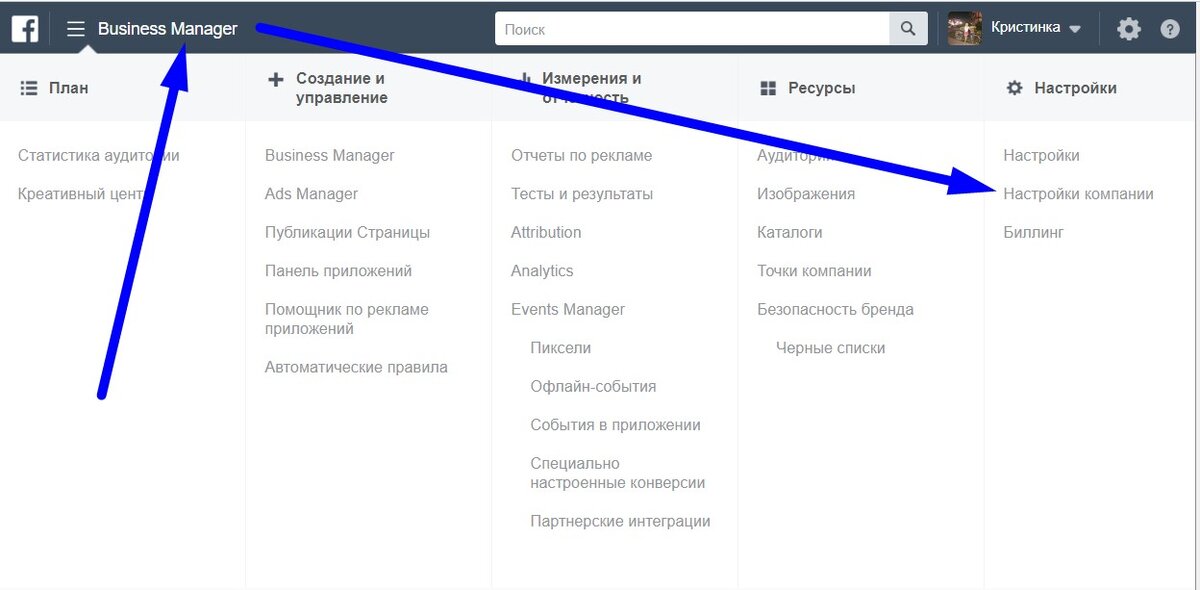Open Биллинг
This screenshot has height=590, width=1200.
pos(1033,233)
